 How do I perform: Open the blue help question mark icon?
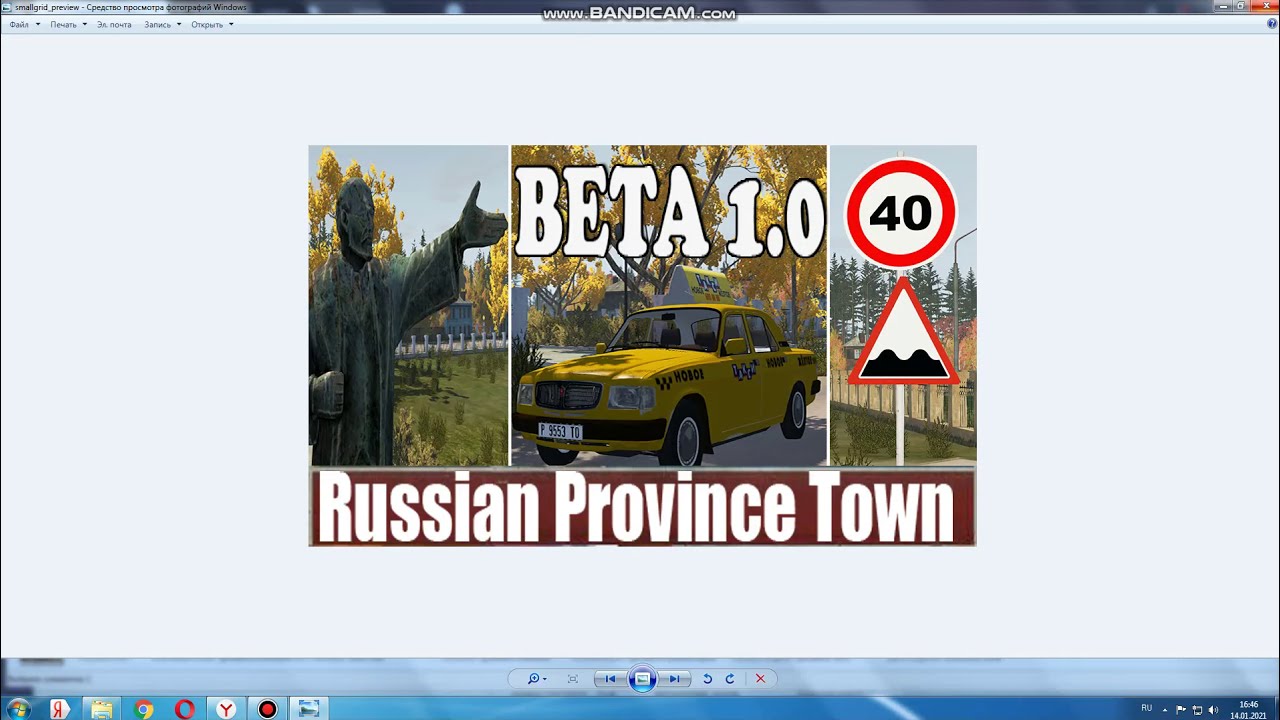click(1272, 24)
